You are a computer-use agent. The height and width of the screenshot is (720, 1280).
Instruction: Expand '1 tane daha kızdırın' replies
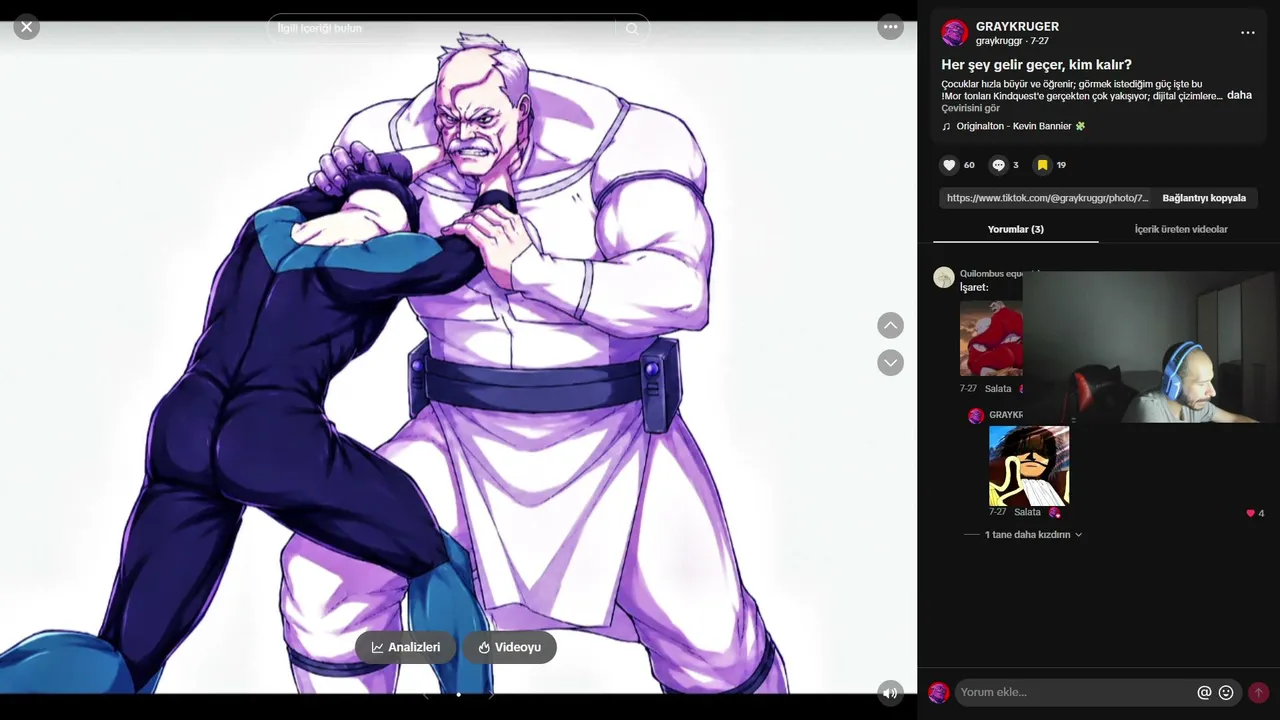[x=1033, y=535]
